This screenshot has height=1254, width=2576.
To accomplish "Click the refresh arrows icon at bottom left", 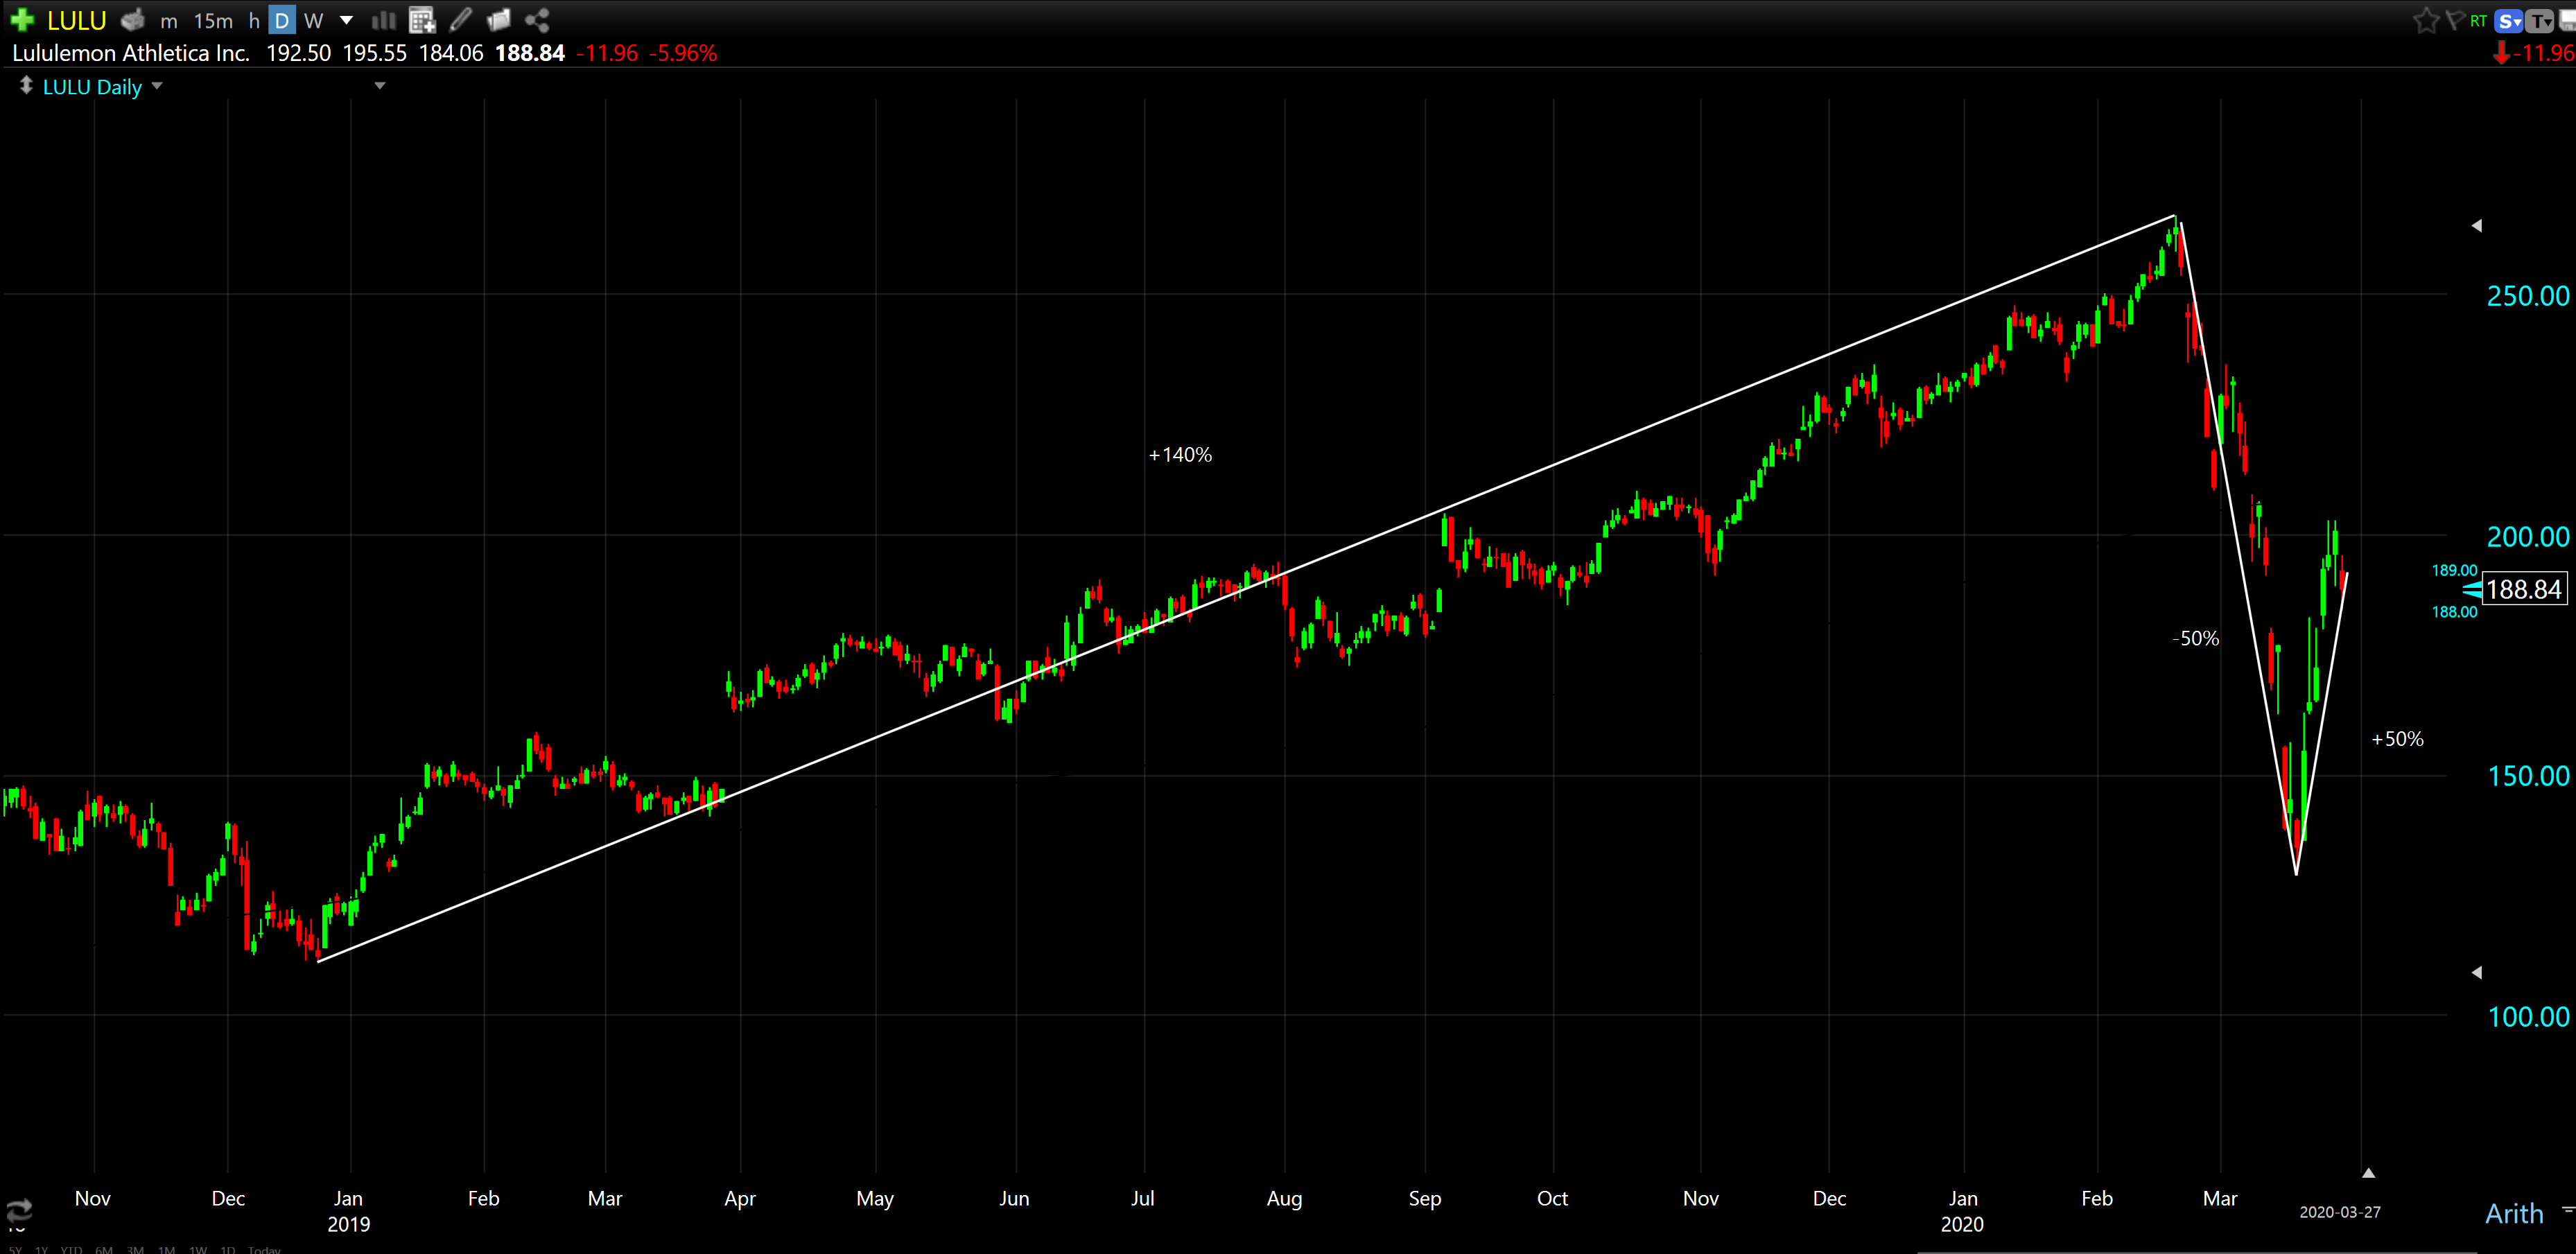I will click(x=19, y=1211).
